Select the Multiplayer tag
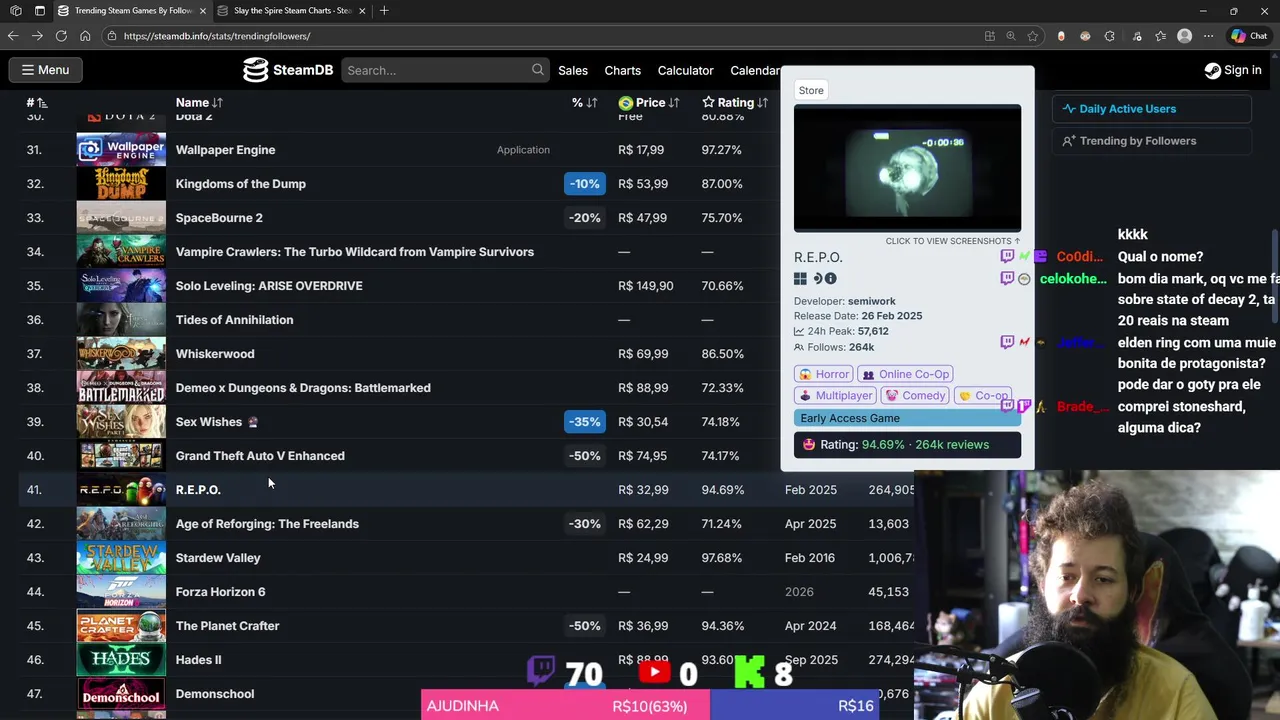Screen dimensions: 1280x720 [836, 396]
